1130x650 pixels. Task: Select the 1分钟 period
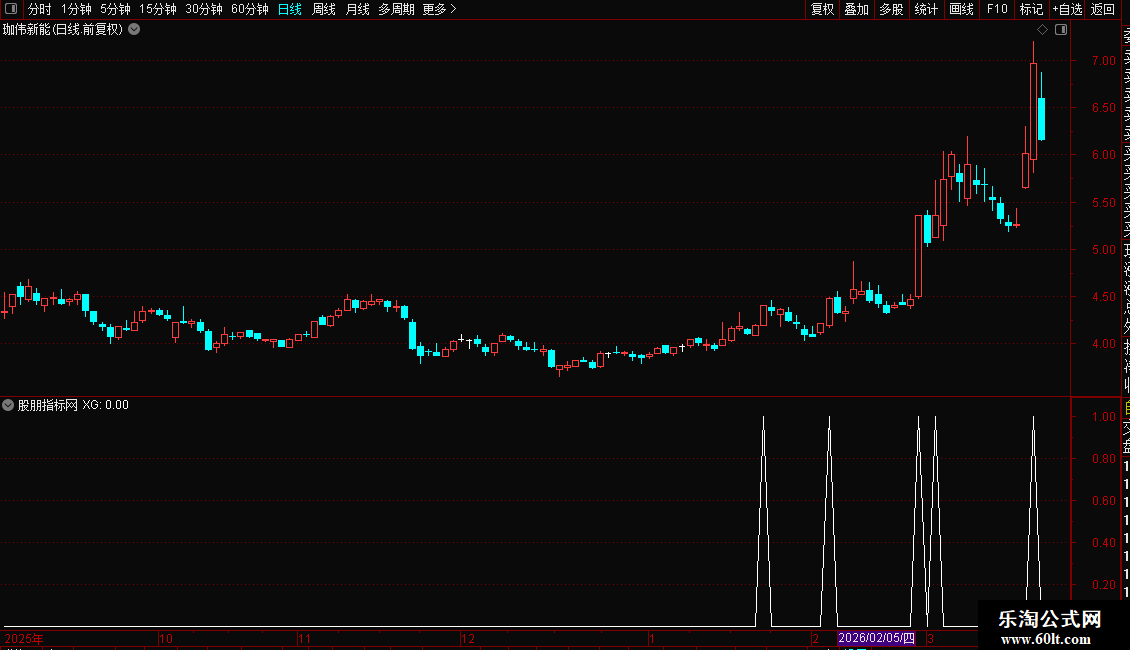click(x=76, y=9)
